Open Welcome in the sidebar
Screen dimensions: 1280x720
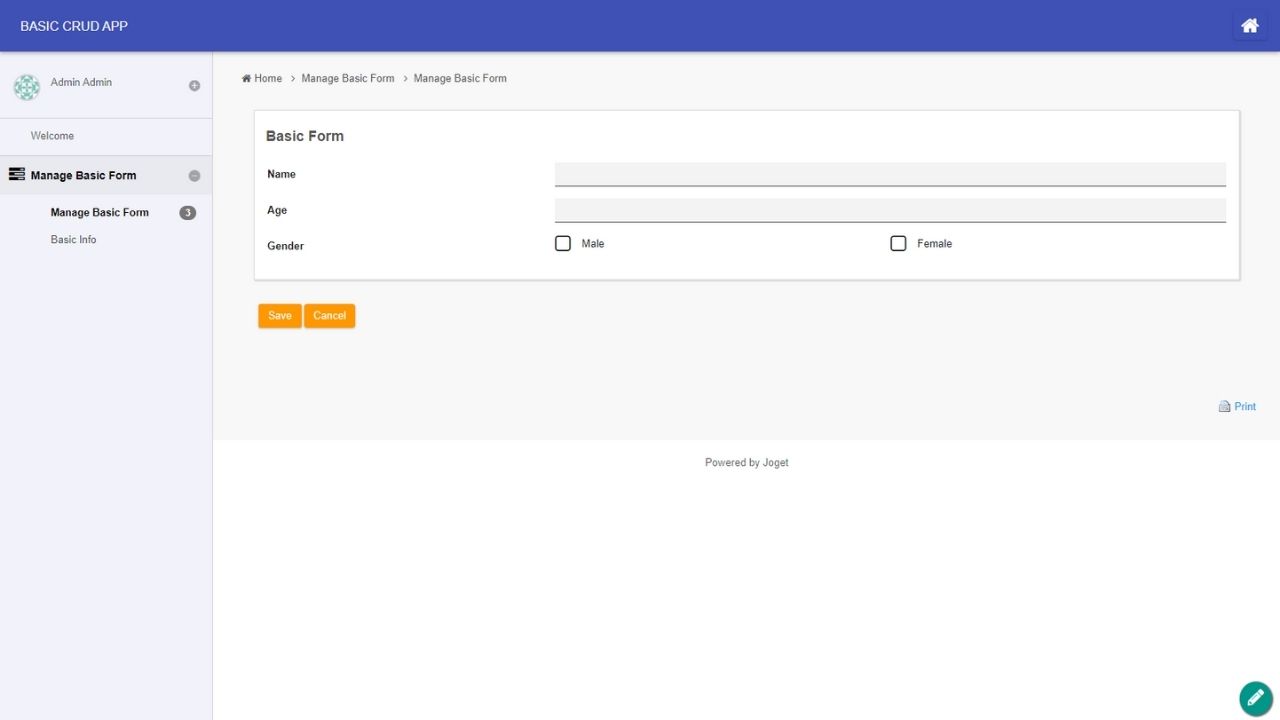52,136
